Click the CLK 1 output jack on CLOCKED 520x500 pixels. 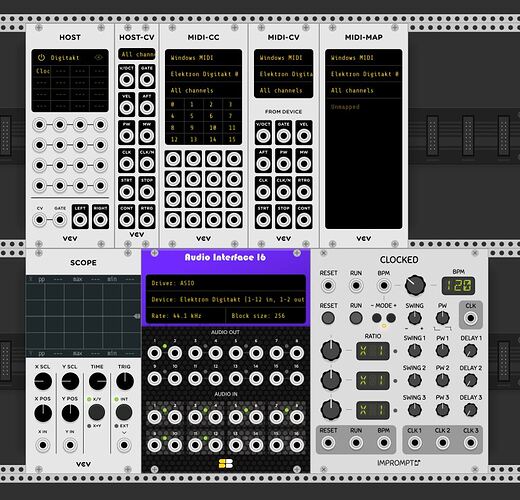pos(414,443)
